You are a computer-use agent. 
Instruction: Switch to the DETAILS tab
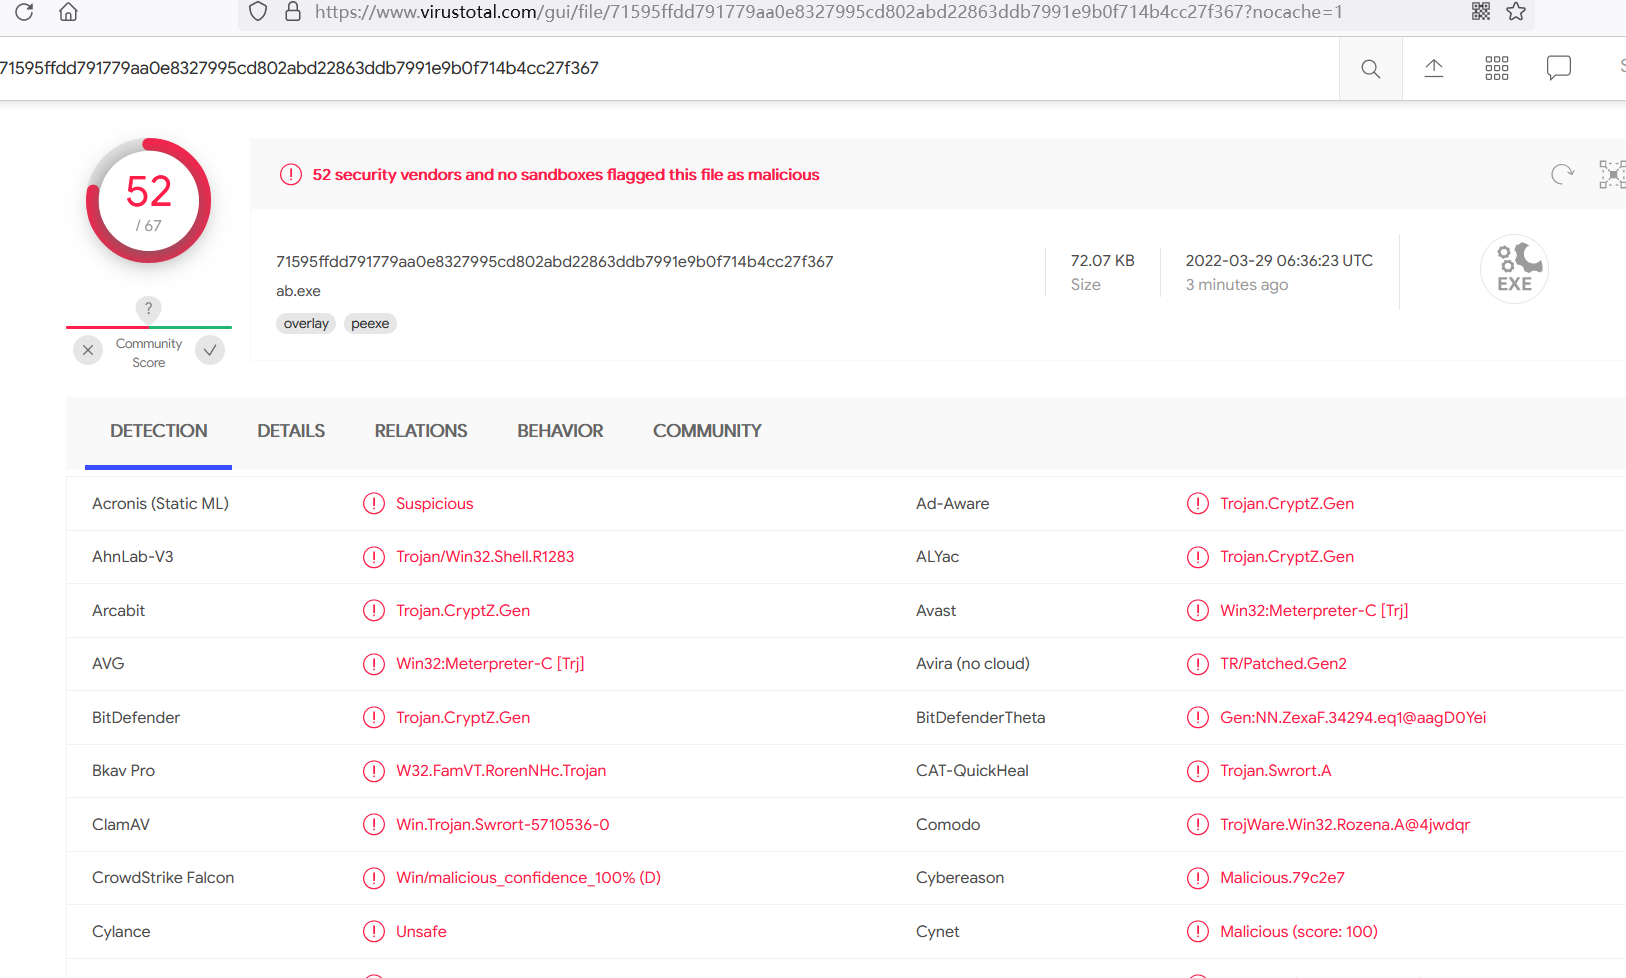[x=291, y=431]
